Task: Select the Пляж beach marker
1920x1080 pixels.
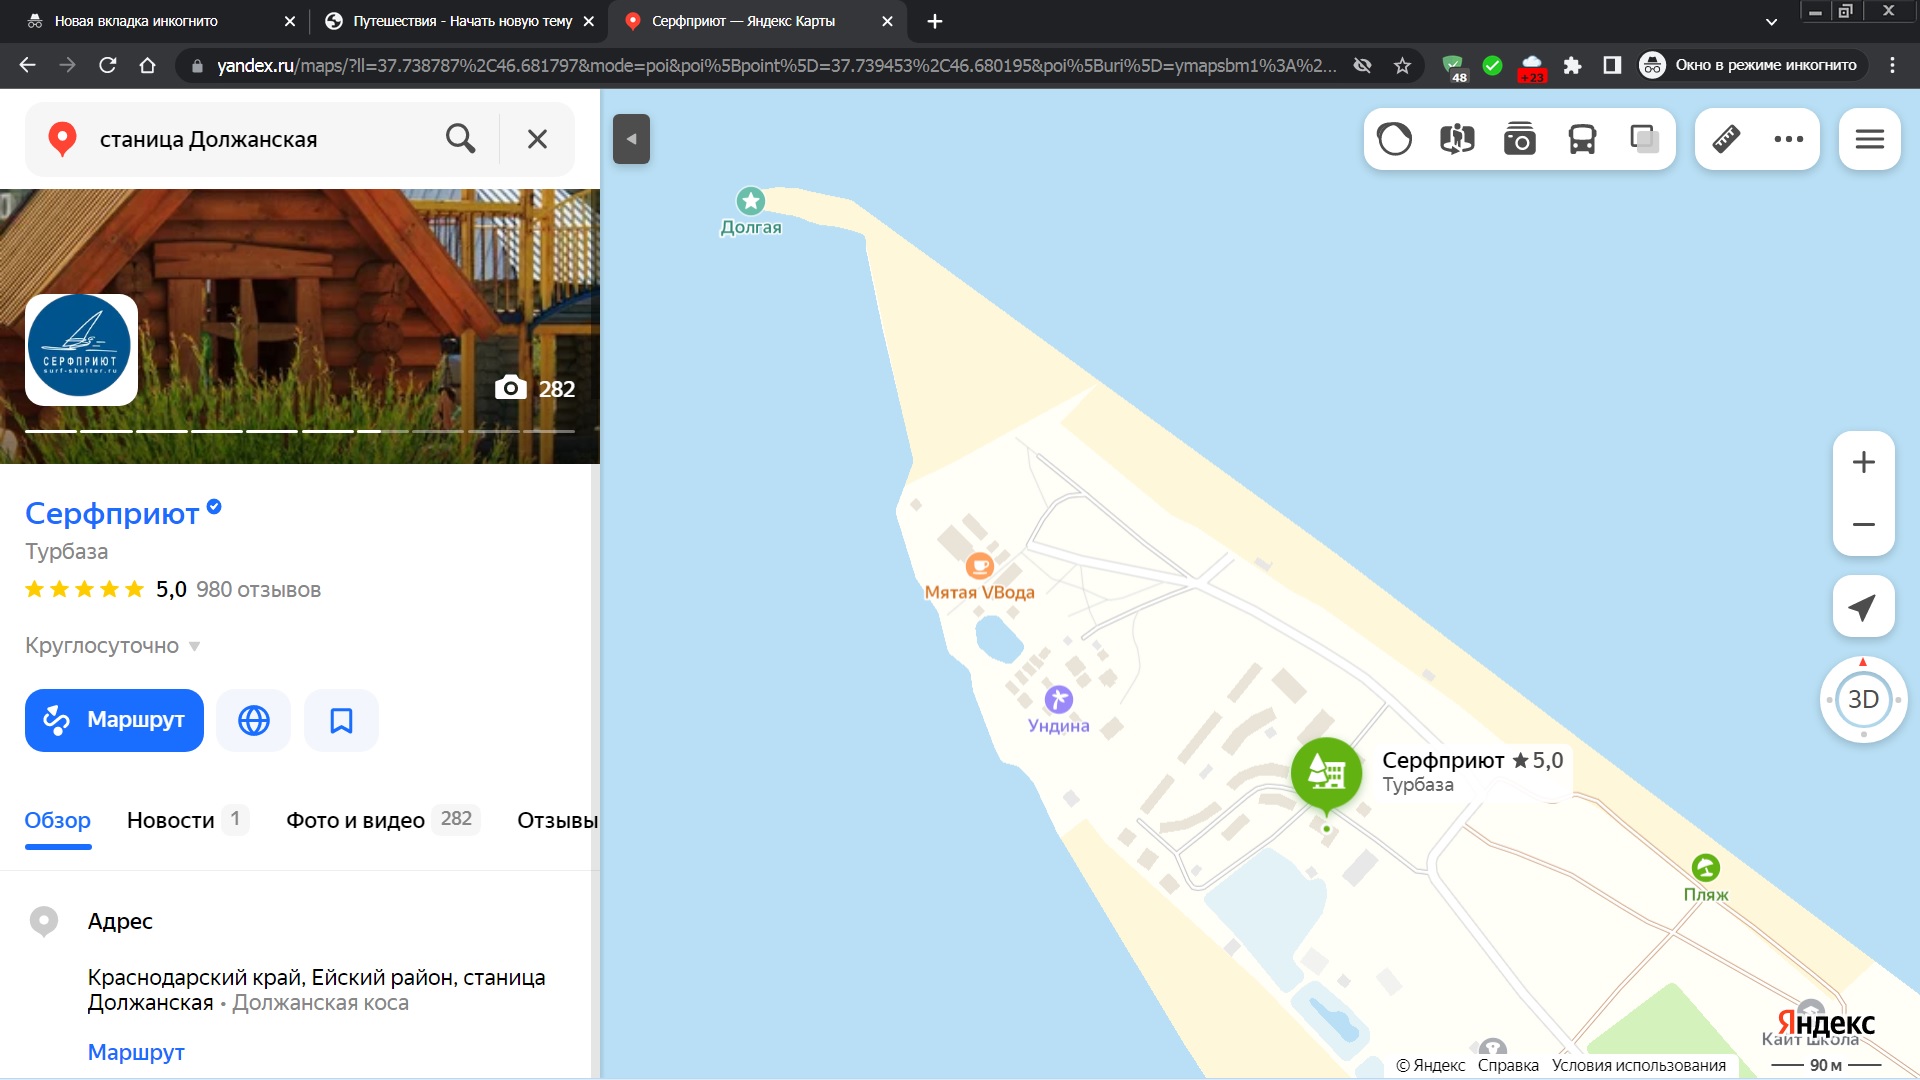Action: click(x=1705, y=867)
